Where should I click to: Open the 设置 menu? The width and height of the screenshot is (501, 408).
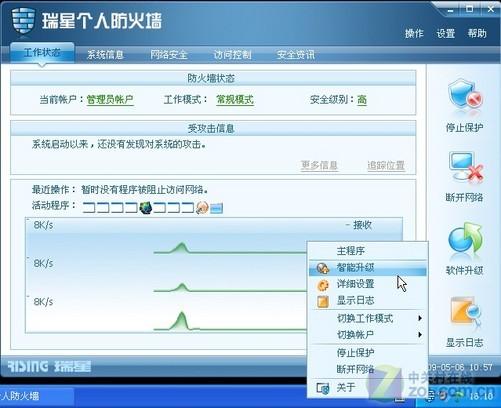click(x=446, y=33)
